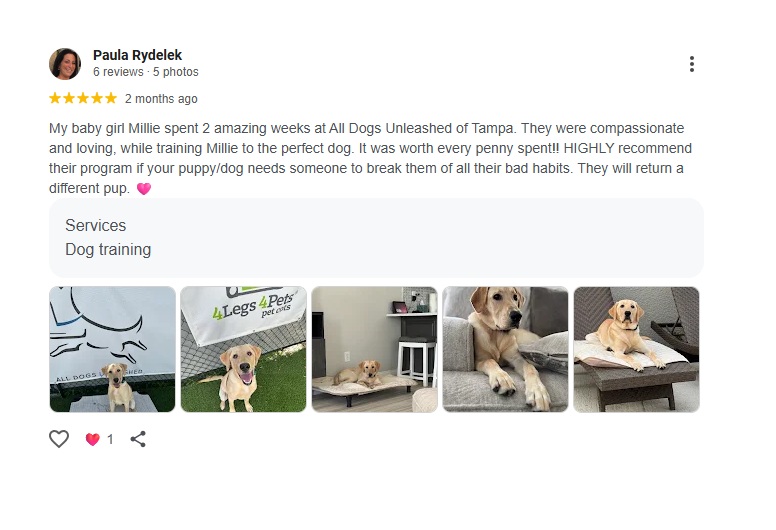This screenshot has width=776, height=530.
Task: Open the Paula Rydelek reviewer name link
Action: [x=137, y=55]
